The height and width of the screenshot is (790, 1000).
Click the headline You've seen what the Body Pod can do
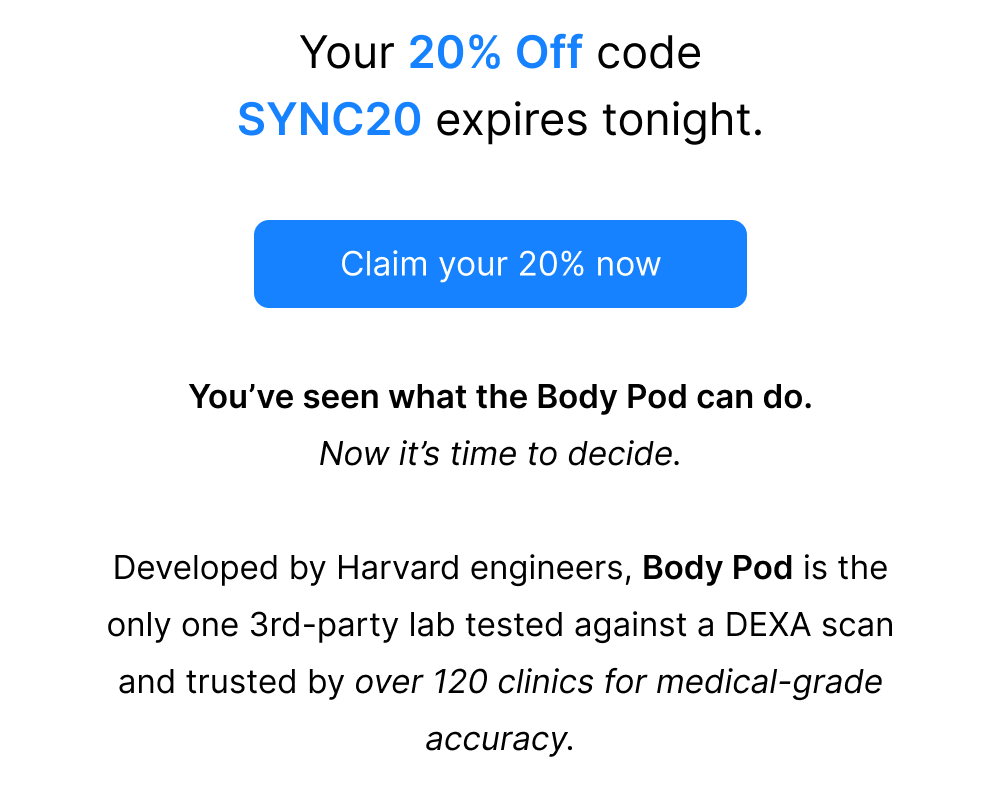coord(501,397)
